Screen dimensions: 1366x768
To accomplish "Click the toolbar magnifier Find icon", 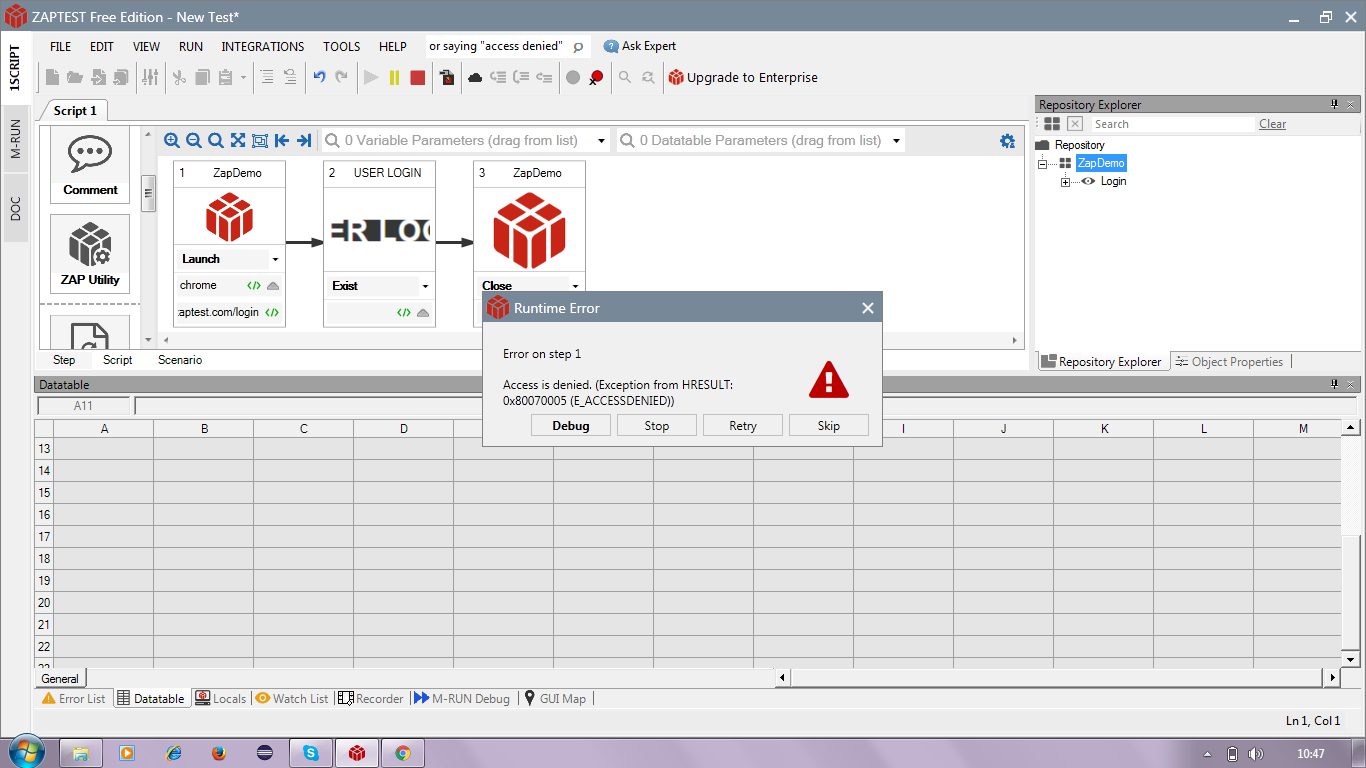I will click(x=625, y=77).
